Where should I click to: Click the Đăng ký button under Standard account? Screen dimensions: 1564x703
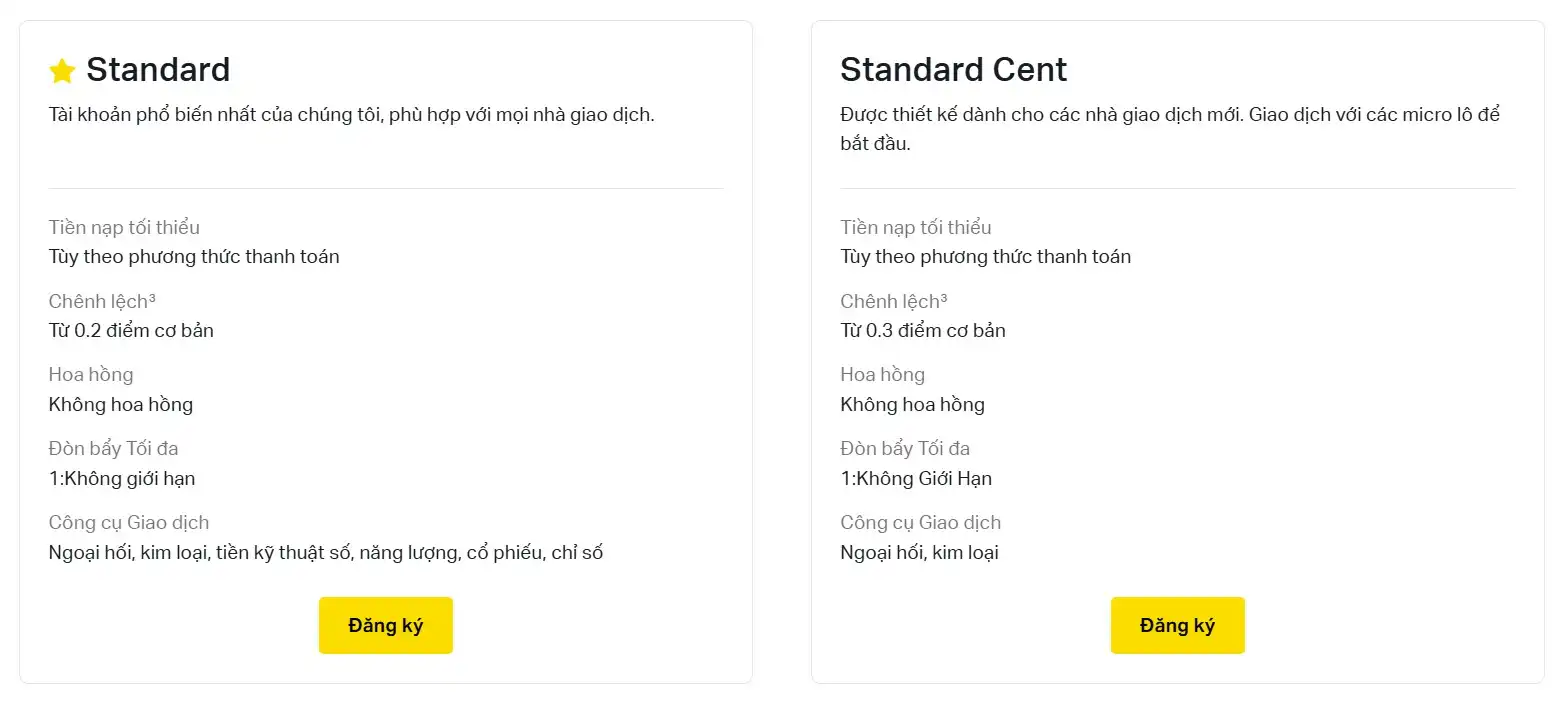coord(386,626)
